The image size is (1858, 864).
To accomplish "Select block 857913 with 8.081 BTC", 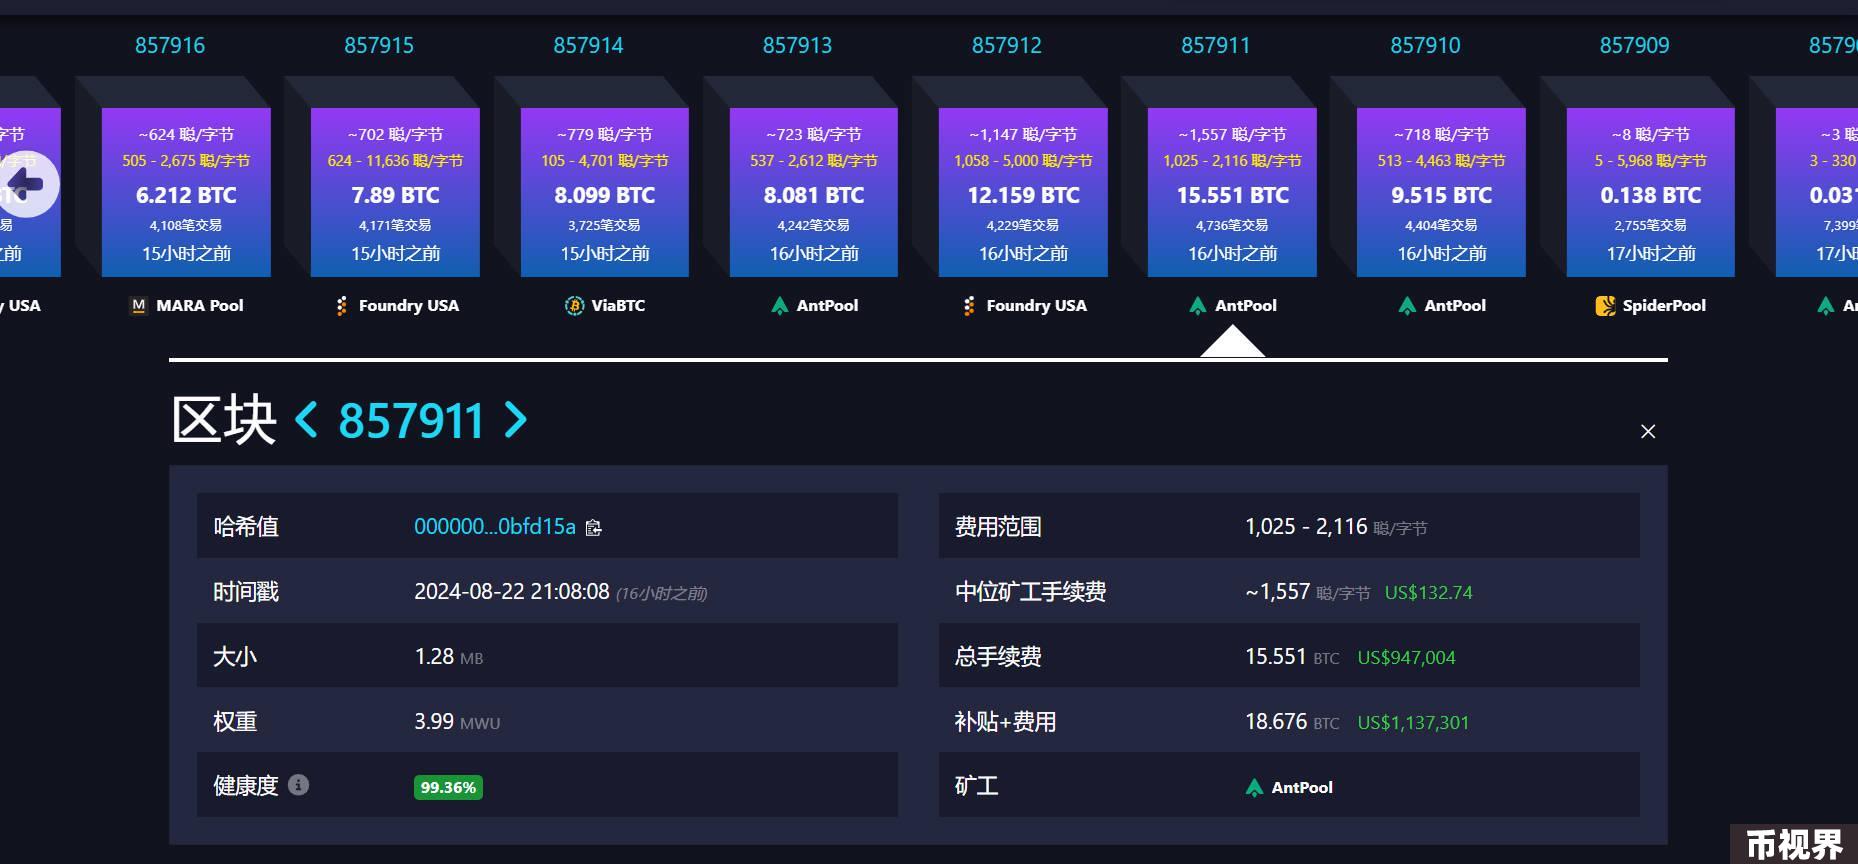I will pyautogui.click(x=814, y=192).
